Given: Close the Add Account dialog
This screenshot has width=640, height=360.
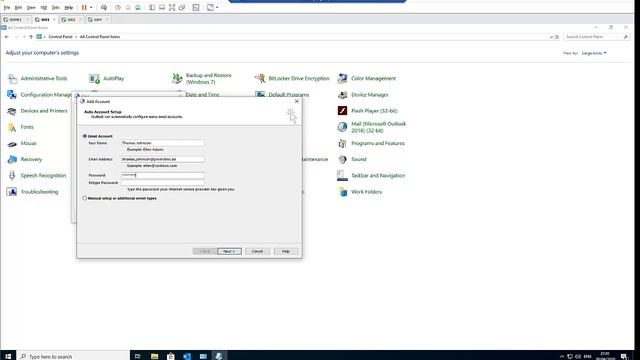Looking at the screenshot, I should [x=297, y=101].
